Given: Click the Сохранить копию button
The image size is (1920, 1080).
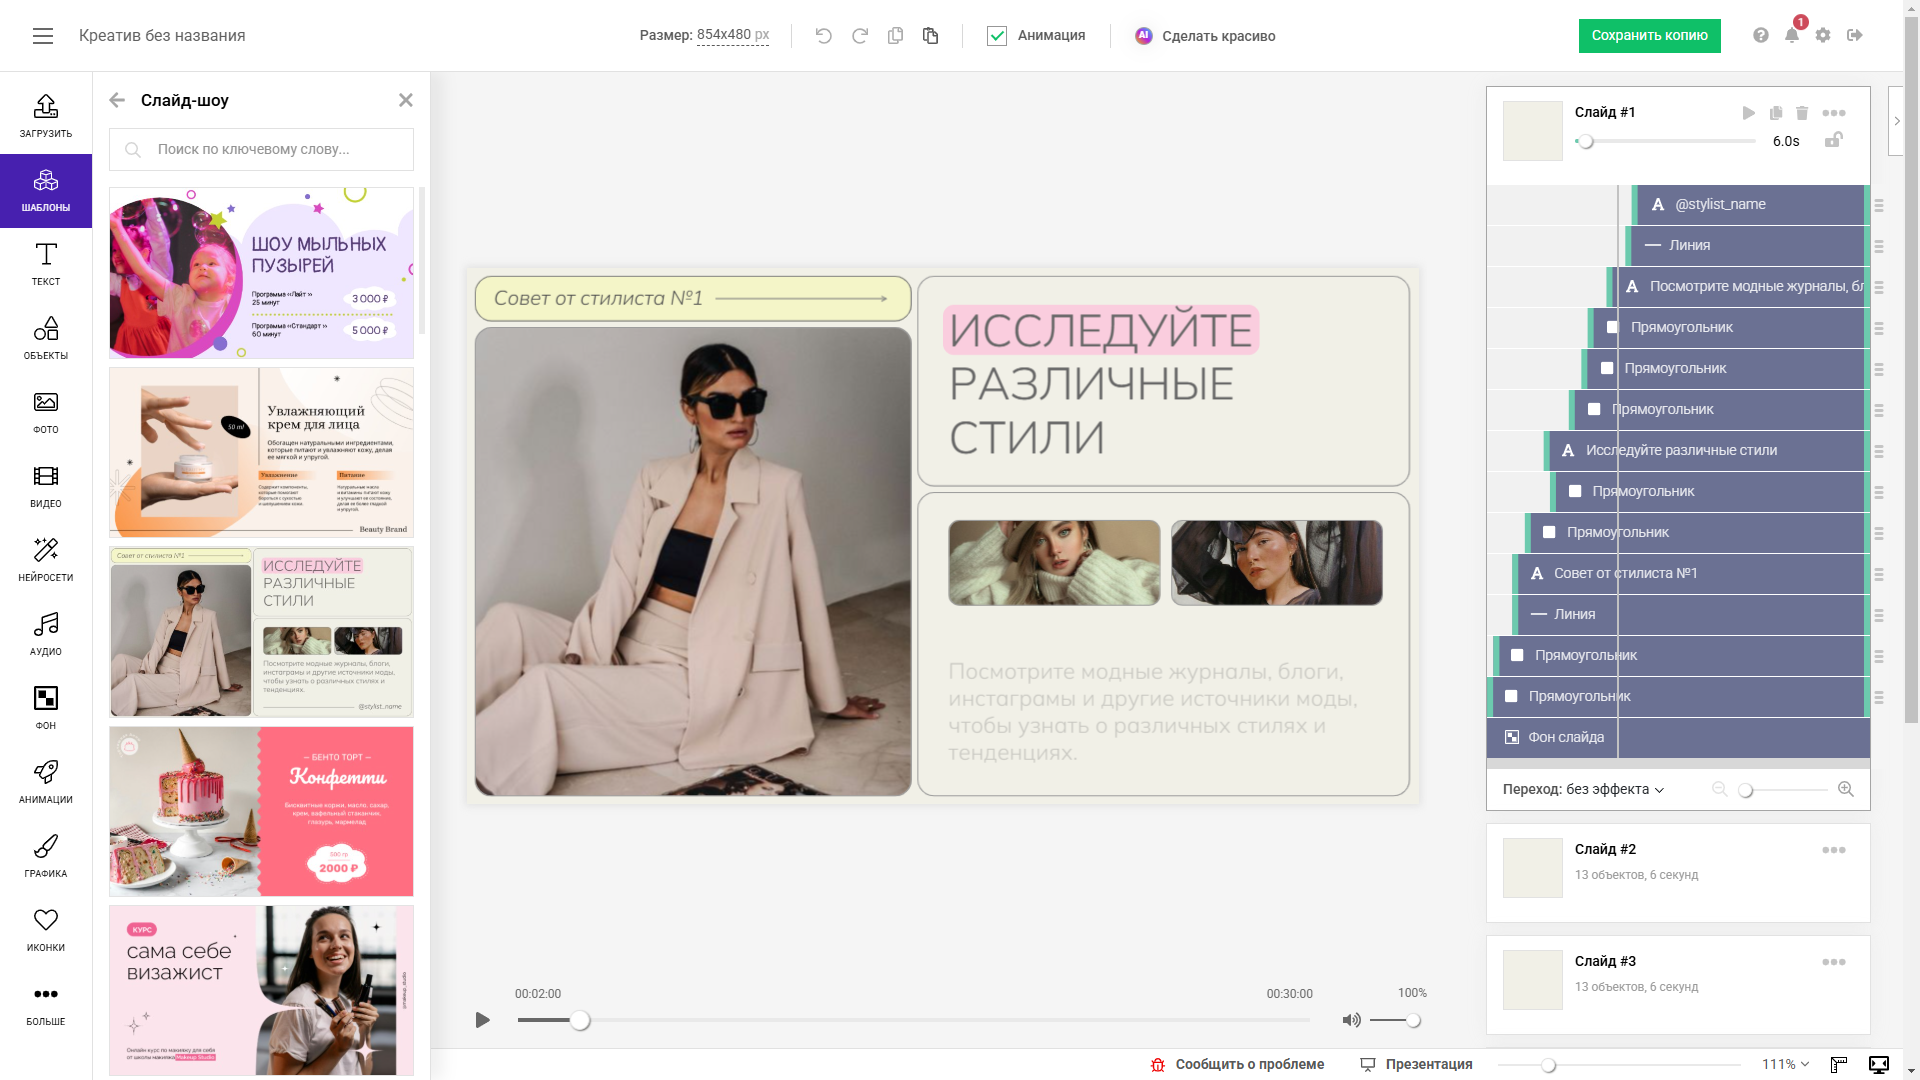Looking at the screenshot, I should coord(1649,36).
